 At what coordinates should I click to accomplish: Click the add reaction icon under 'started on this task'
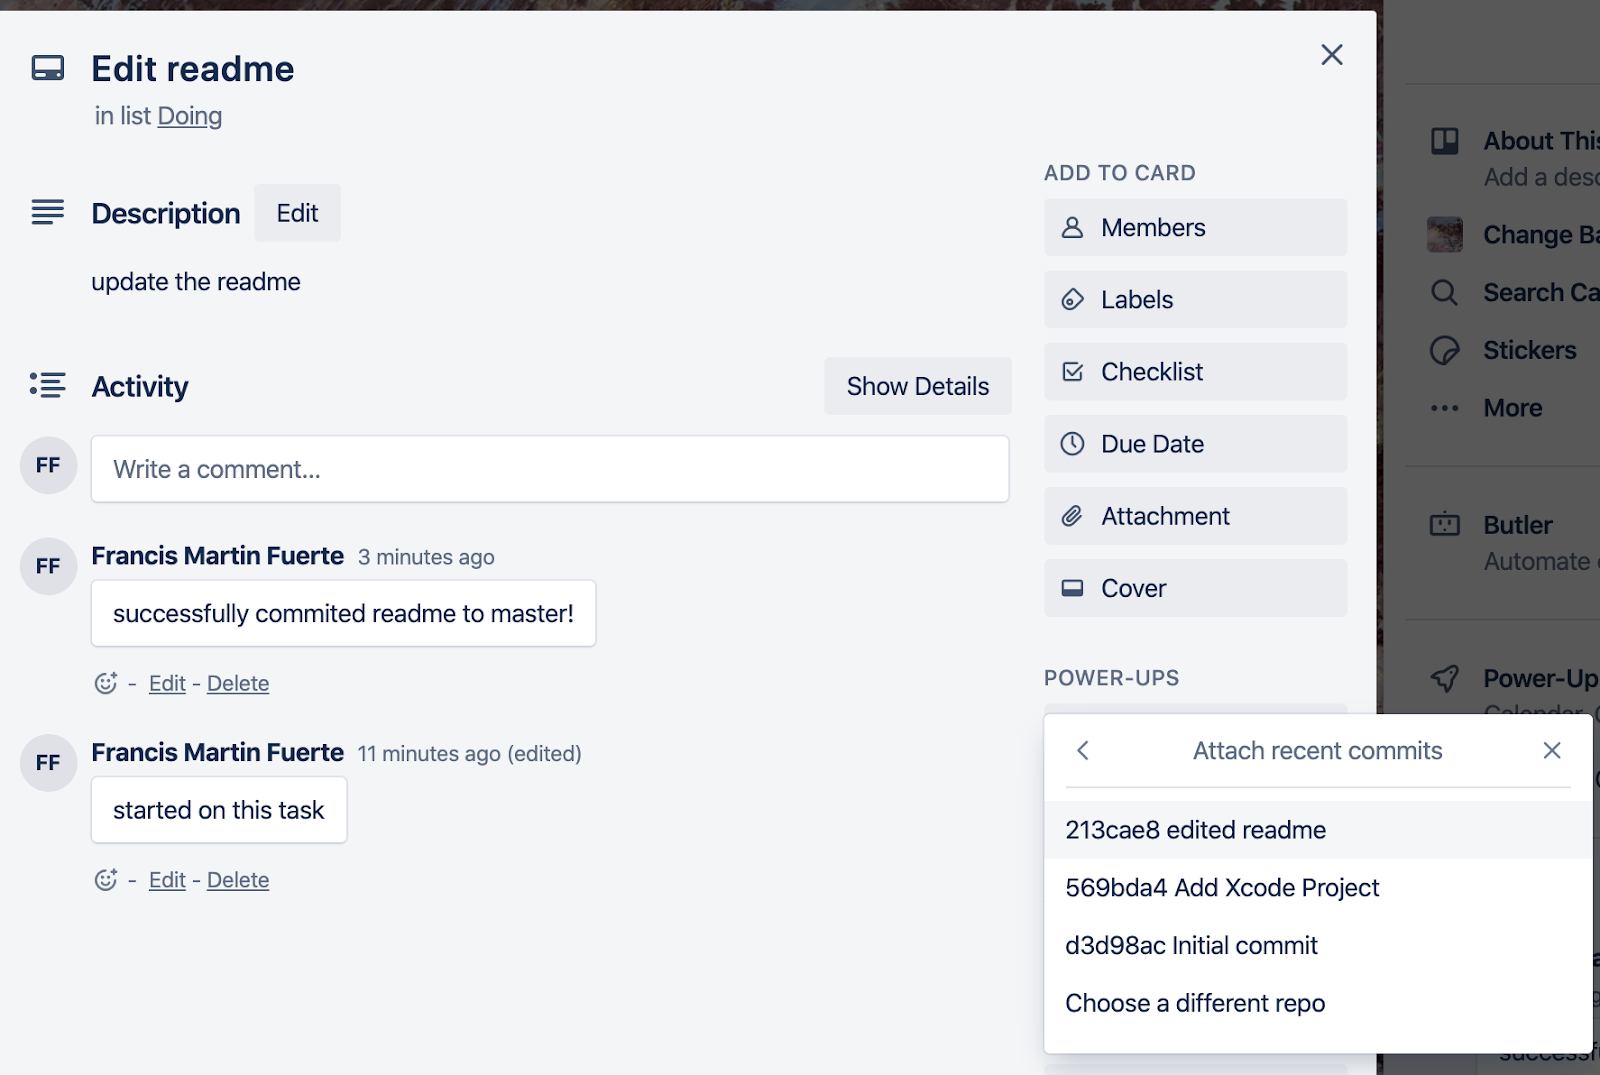pyautogui.click(x=105, y=880)
